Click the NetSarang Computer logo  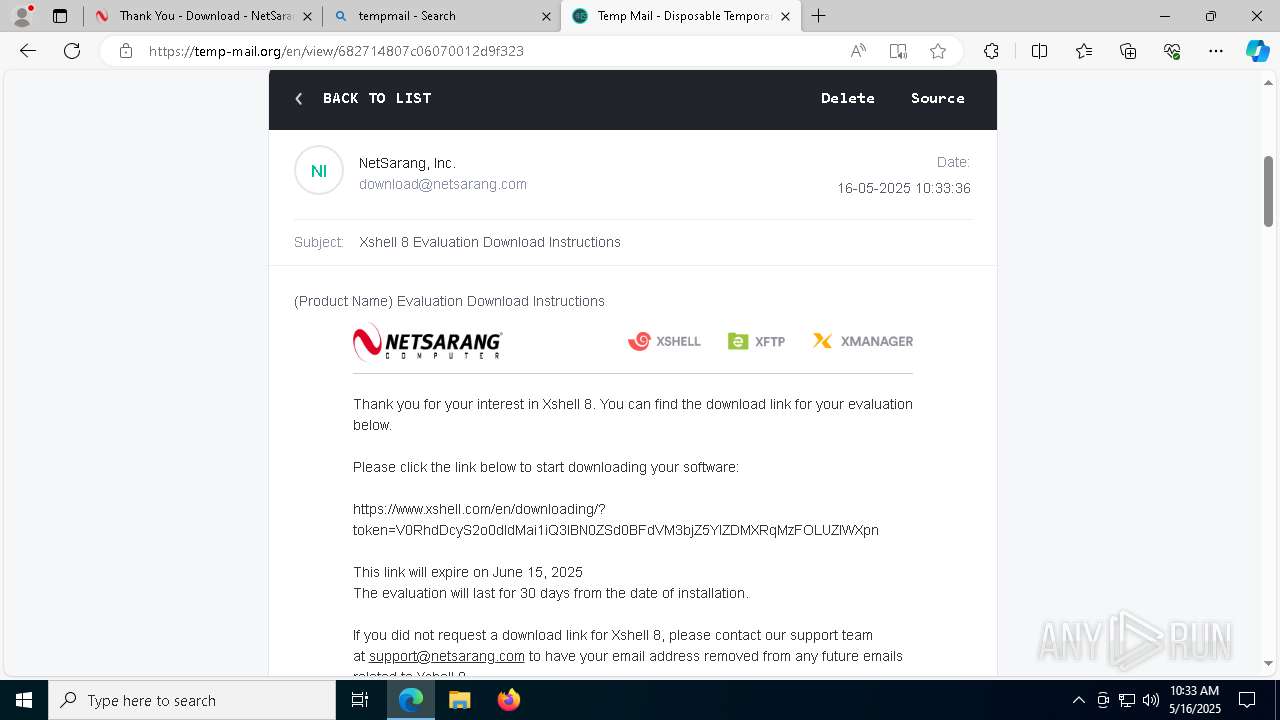(428, 341)
